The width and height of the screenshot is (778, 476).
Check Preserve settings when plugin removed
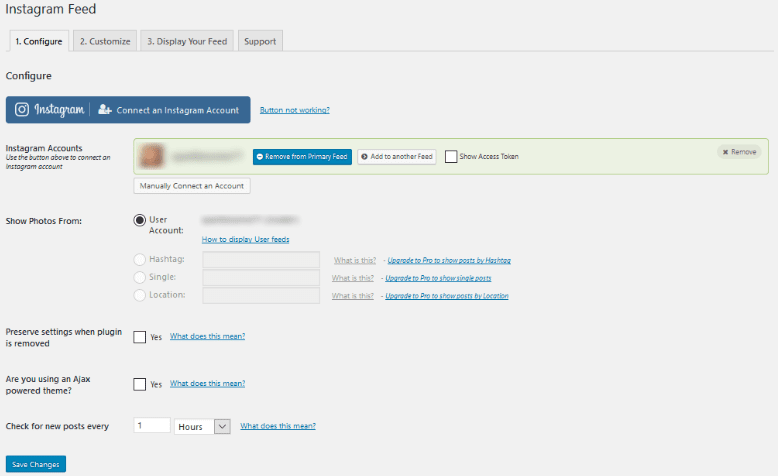pos(139,337)
